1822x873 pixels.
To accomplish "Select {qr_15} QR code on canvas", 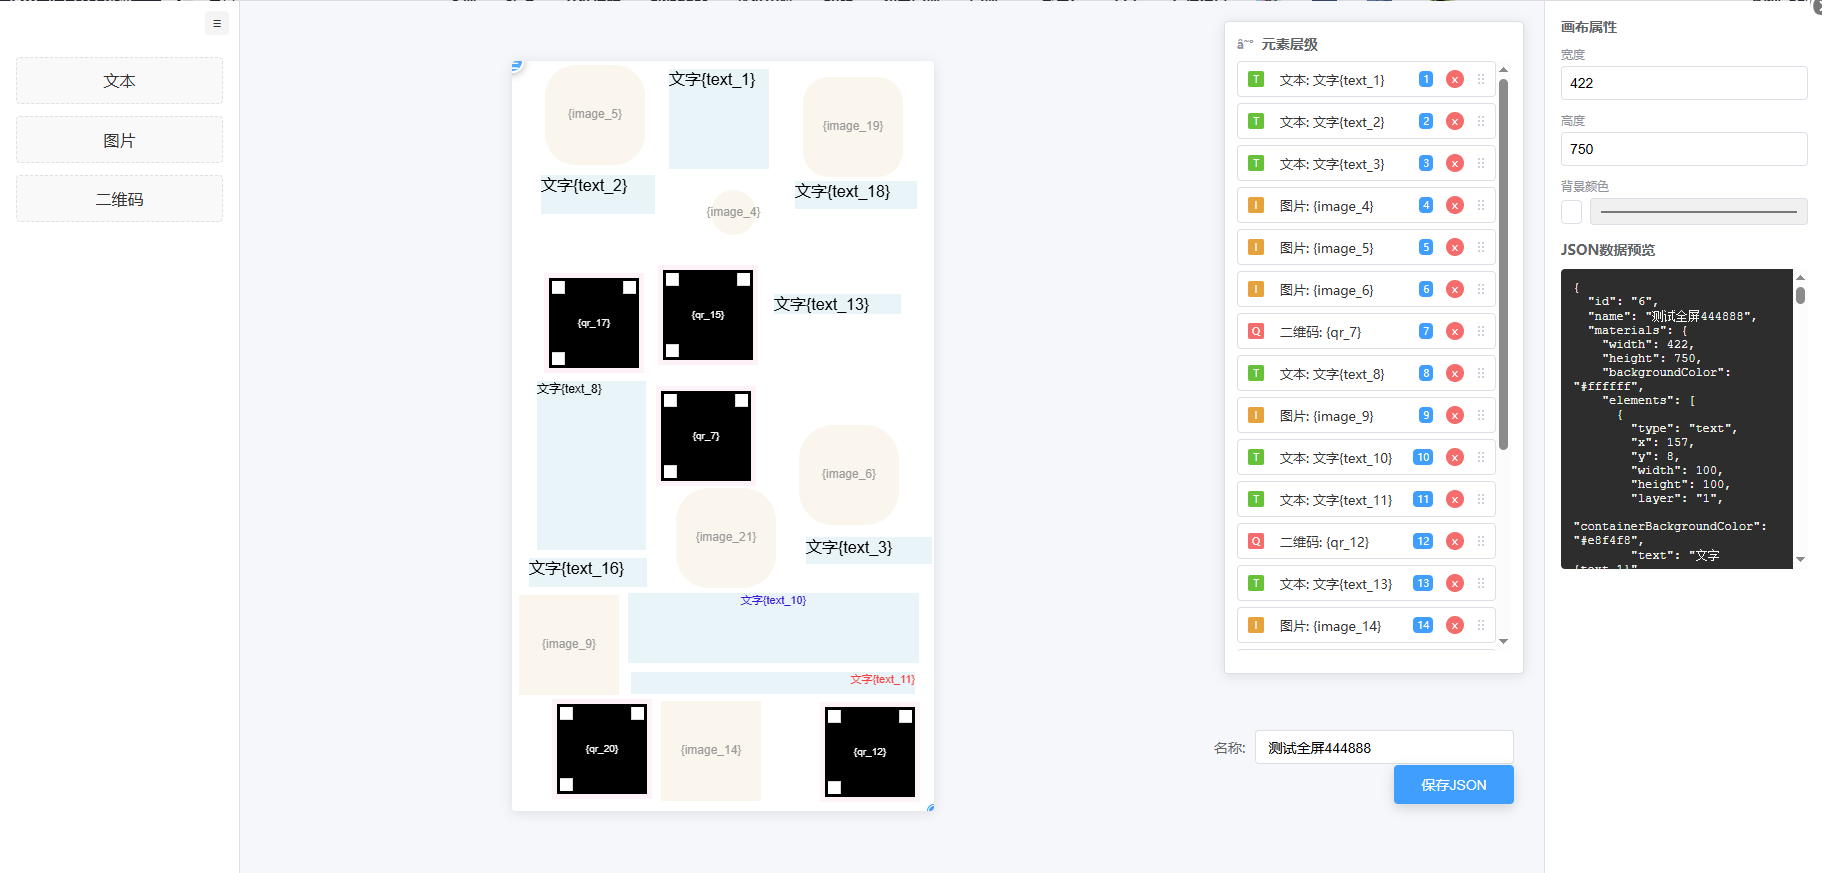I will click(x=708, y=315).
